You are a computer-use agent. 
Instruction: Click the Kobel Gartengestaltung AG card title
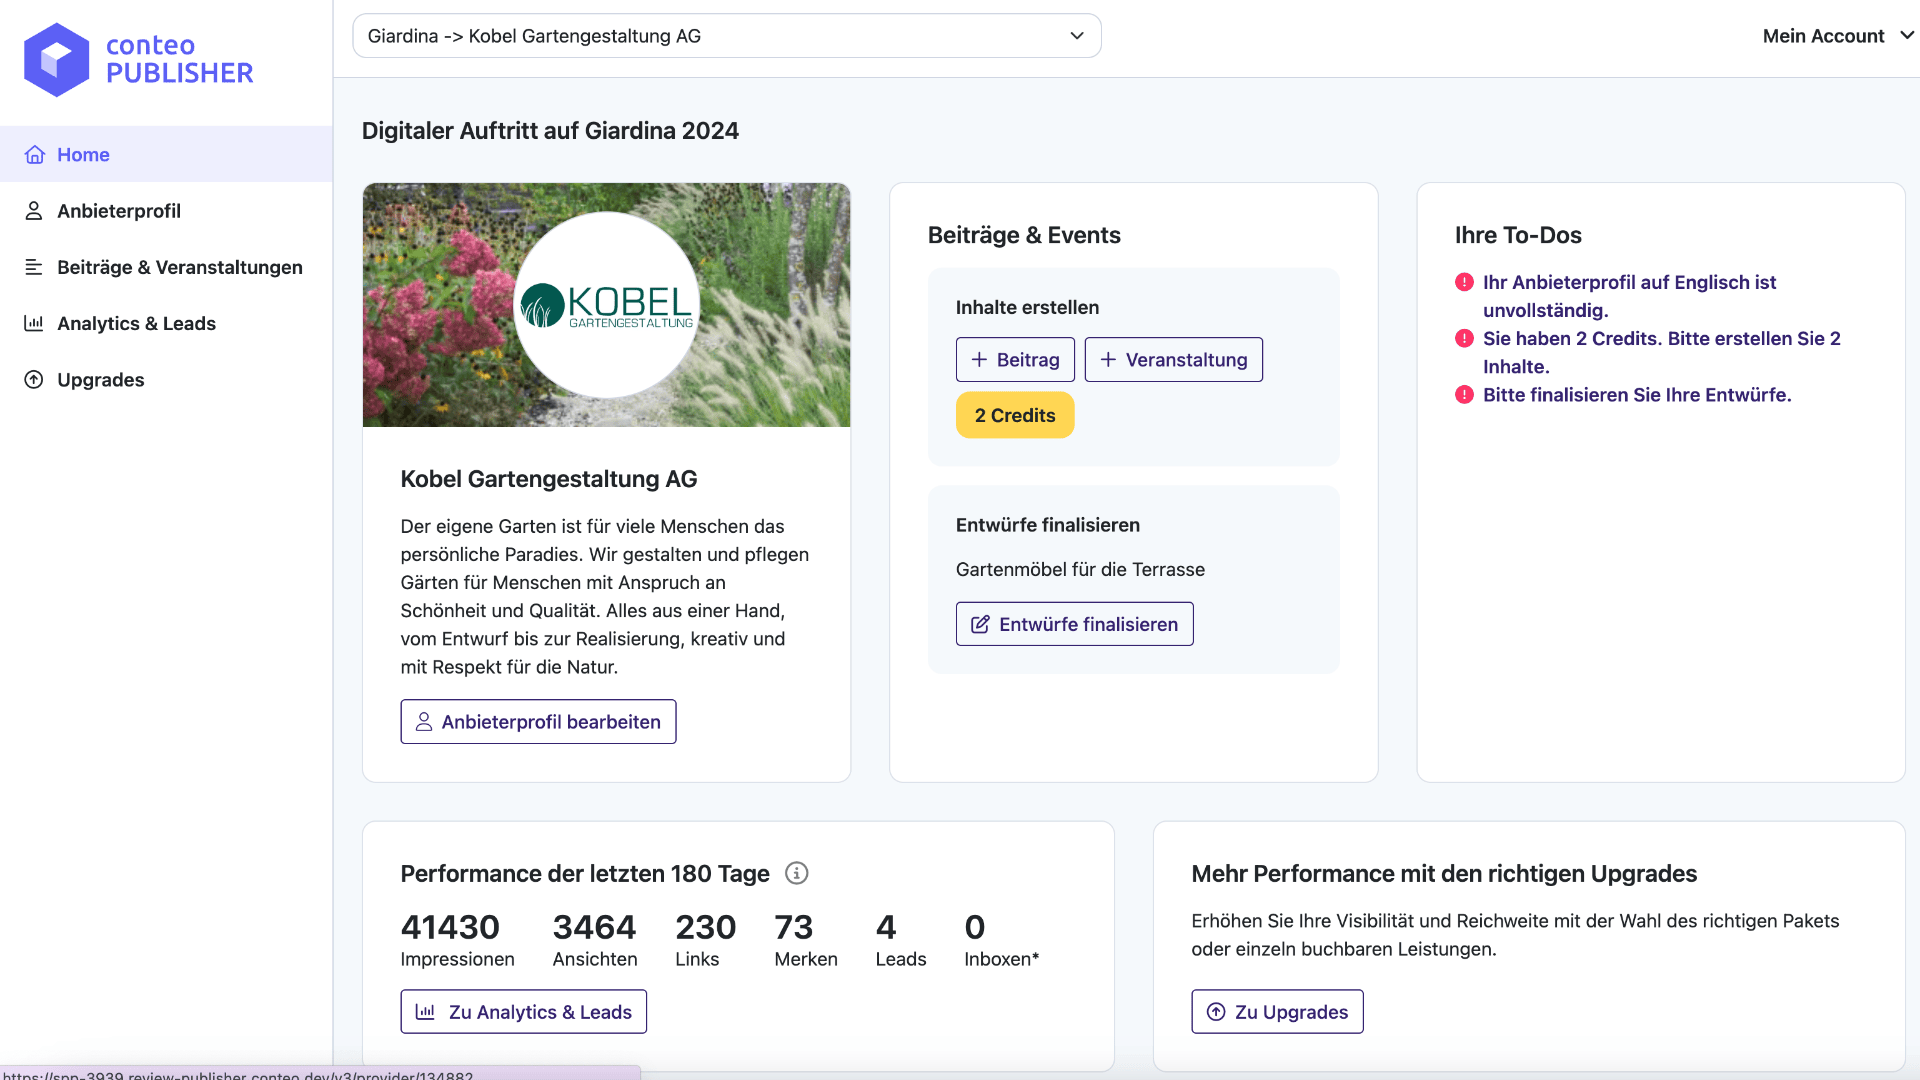549,479
